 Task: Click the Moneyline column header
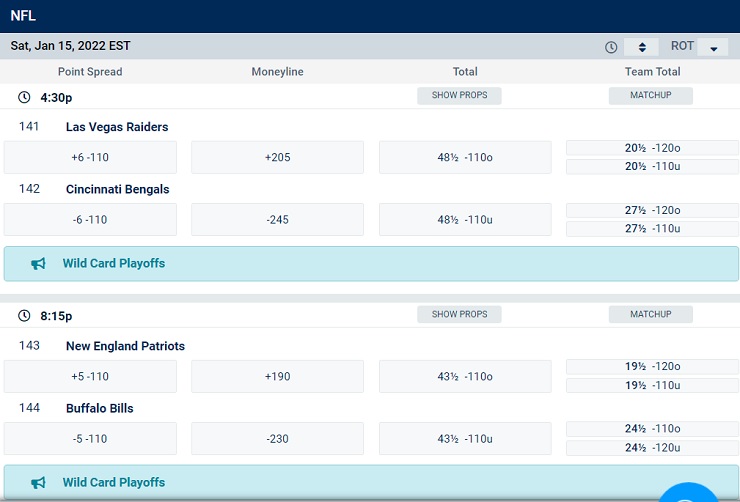point(278,72)
